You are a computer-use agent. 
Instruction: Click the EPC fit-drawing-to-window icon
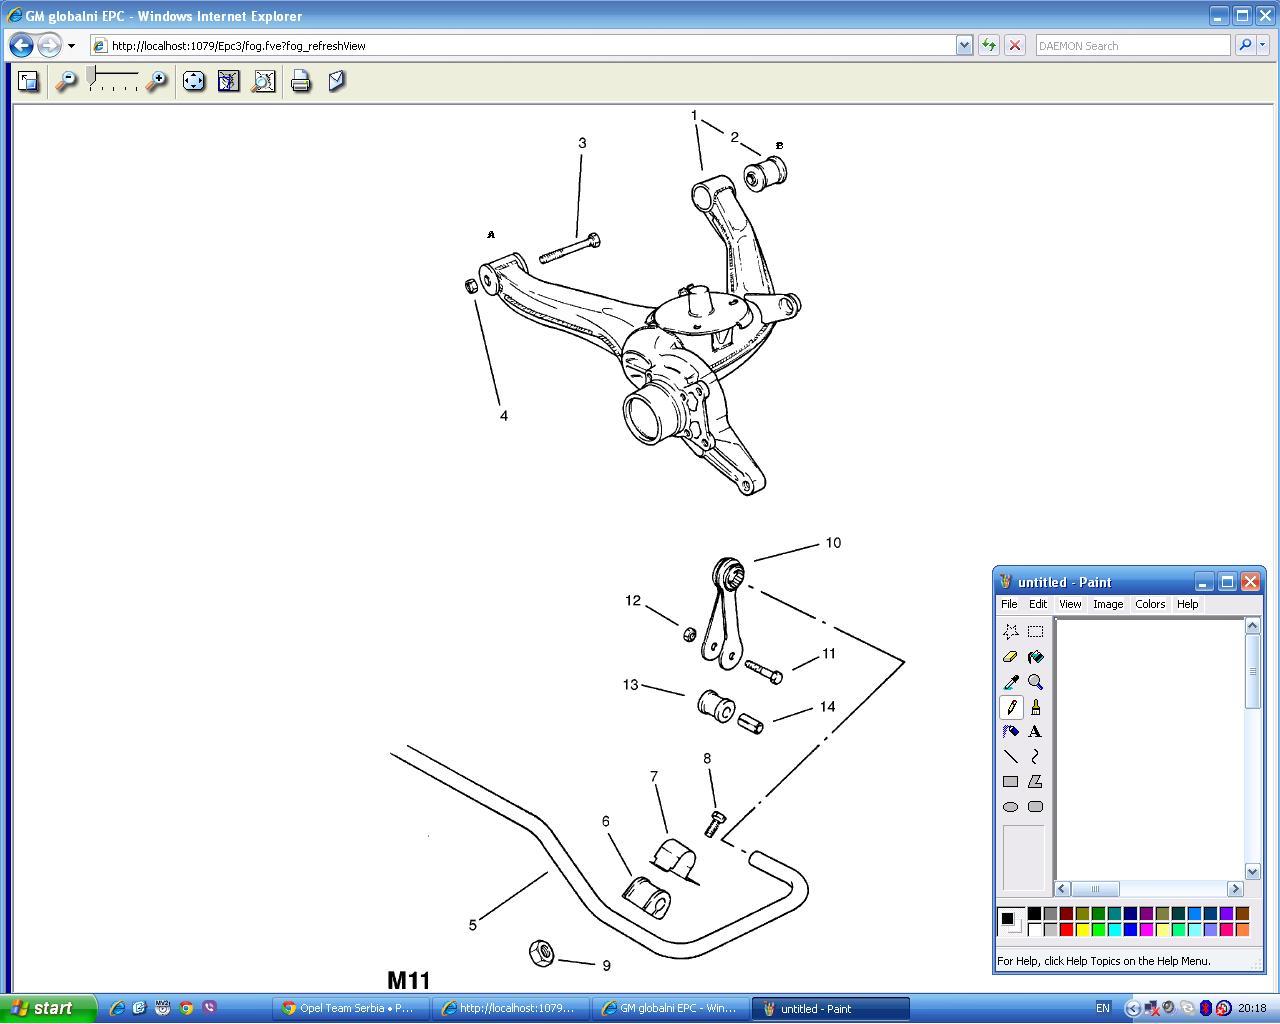229,82
